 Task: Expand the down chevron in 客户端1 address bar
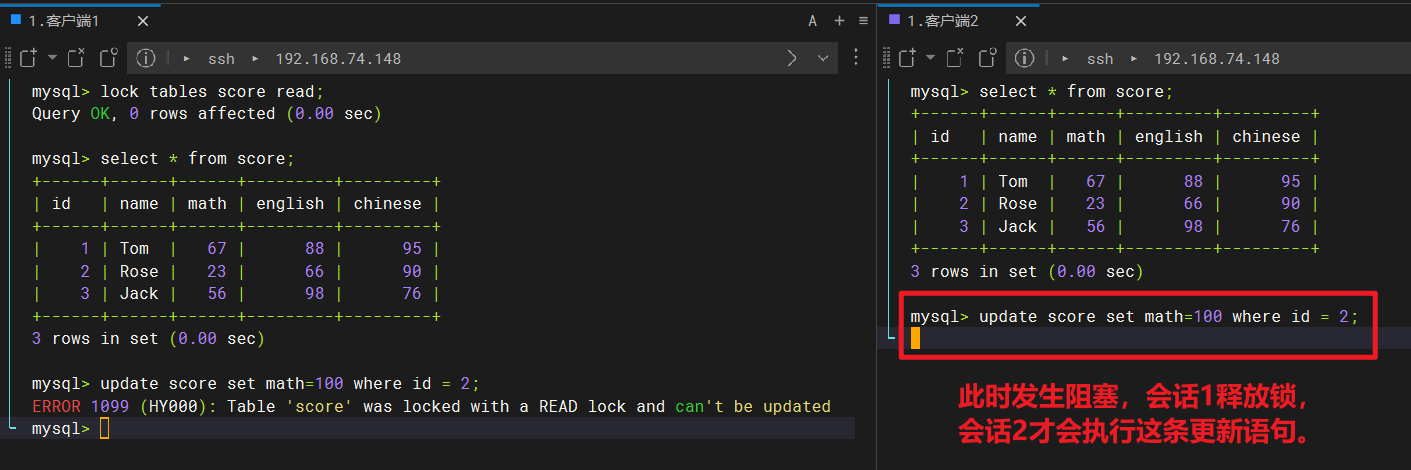(x=824, y=58)
